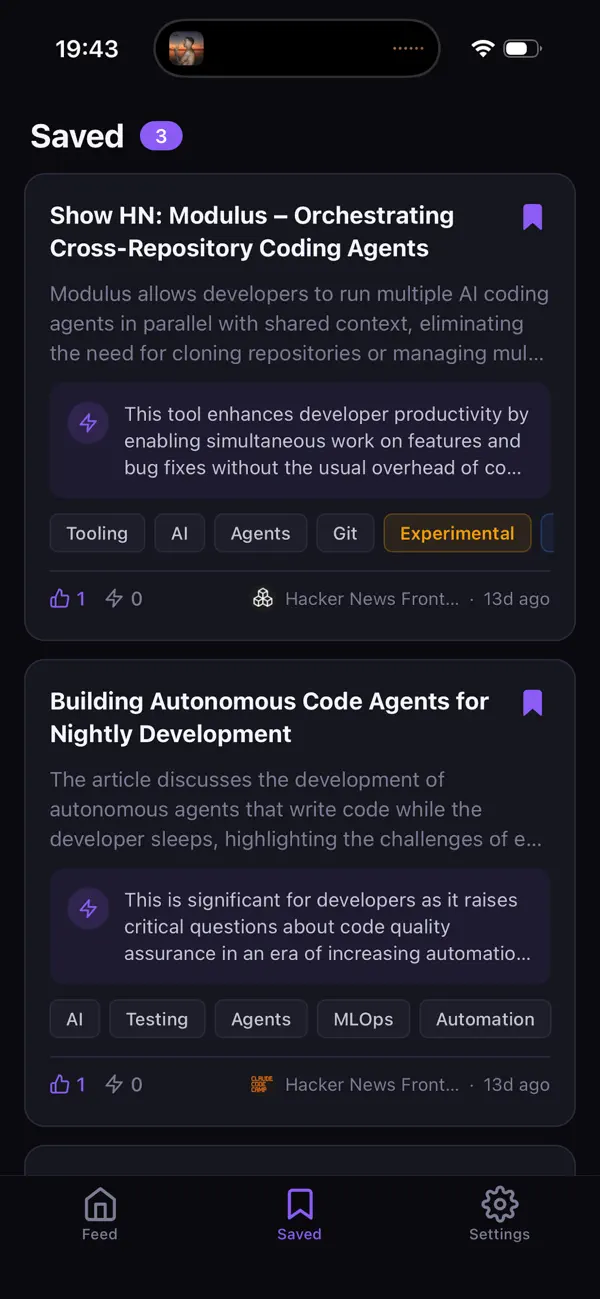The height and width of the screenshot is (1299, 600).
Task: Unsave the Modulus article via its bookmark toggle
Action: (532, 216)
